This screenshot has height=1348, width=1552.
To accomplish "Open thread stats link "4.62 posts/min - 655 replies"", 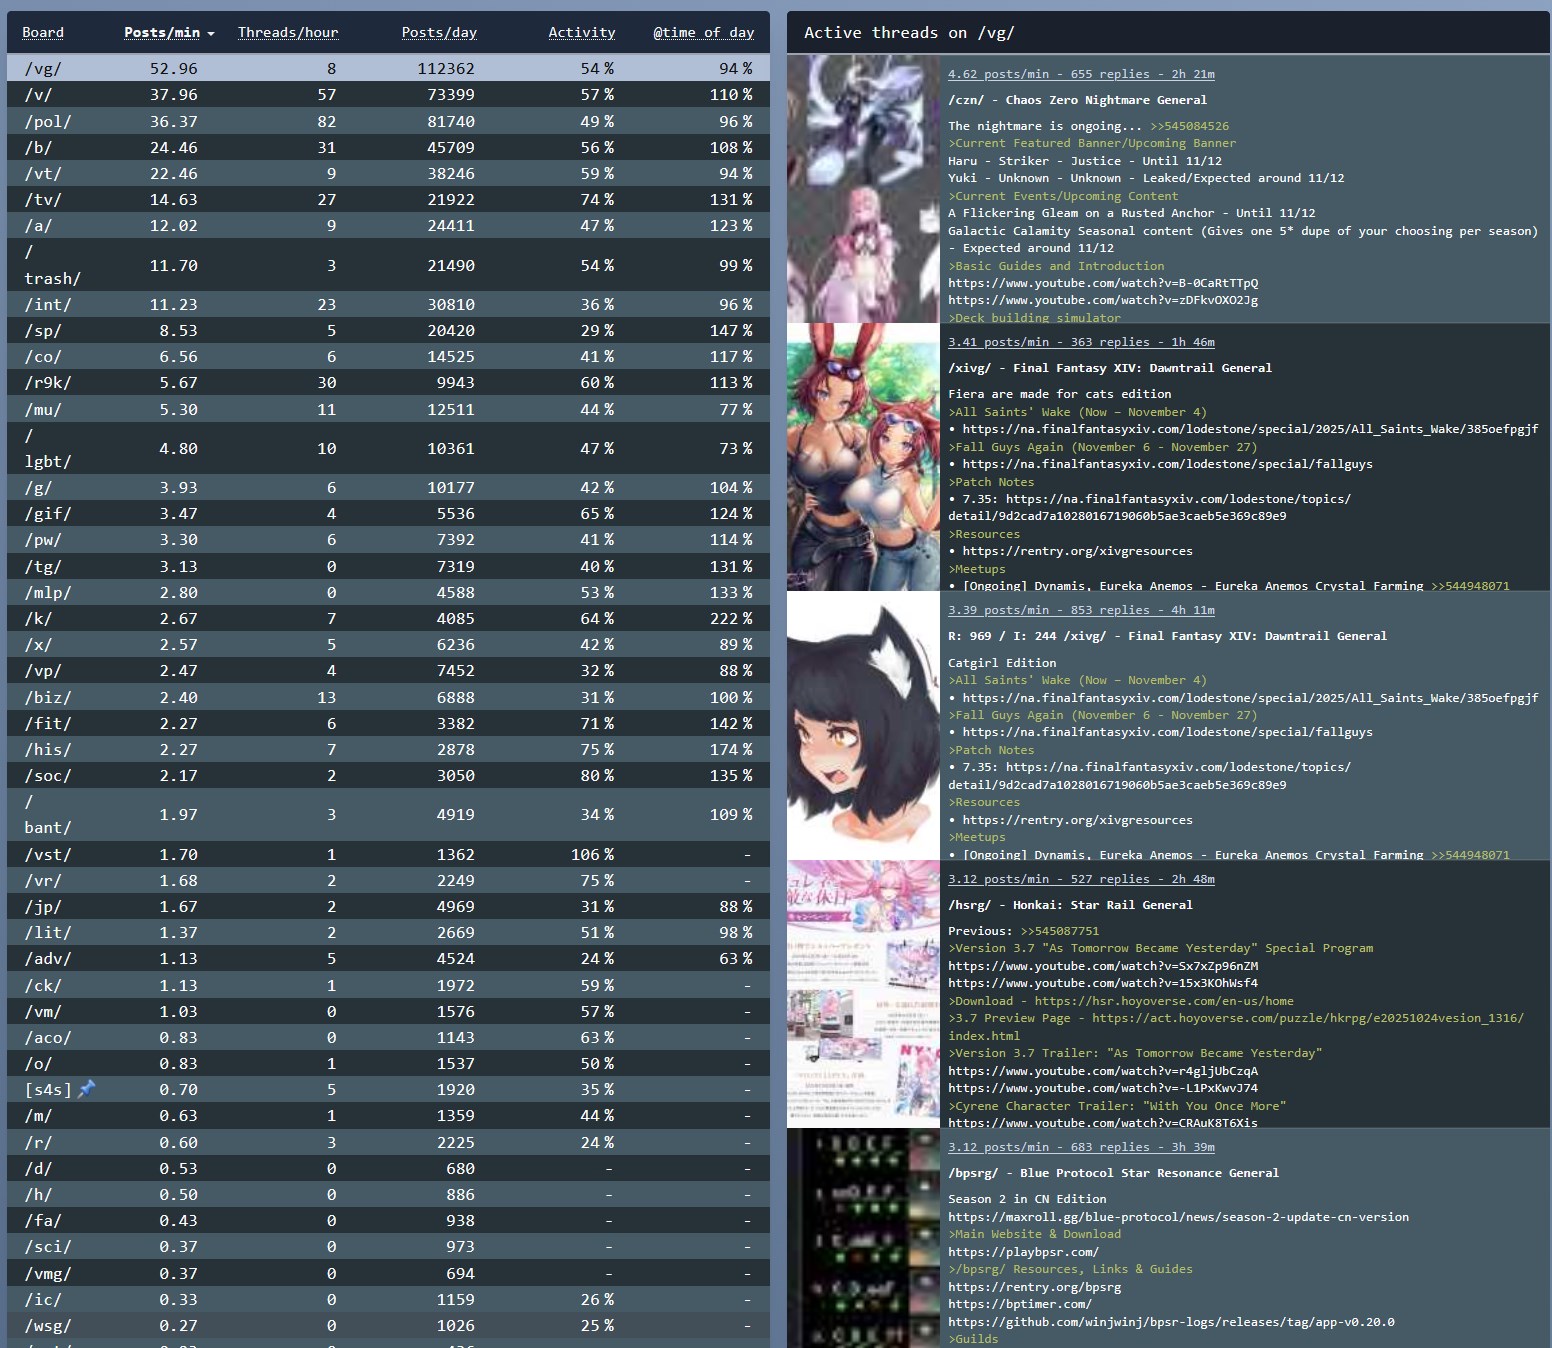I will pyautogui.click(x=1081, y=74).
